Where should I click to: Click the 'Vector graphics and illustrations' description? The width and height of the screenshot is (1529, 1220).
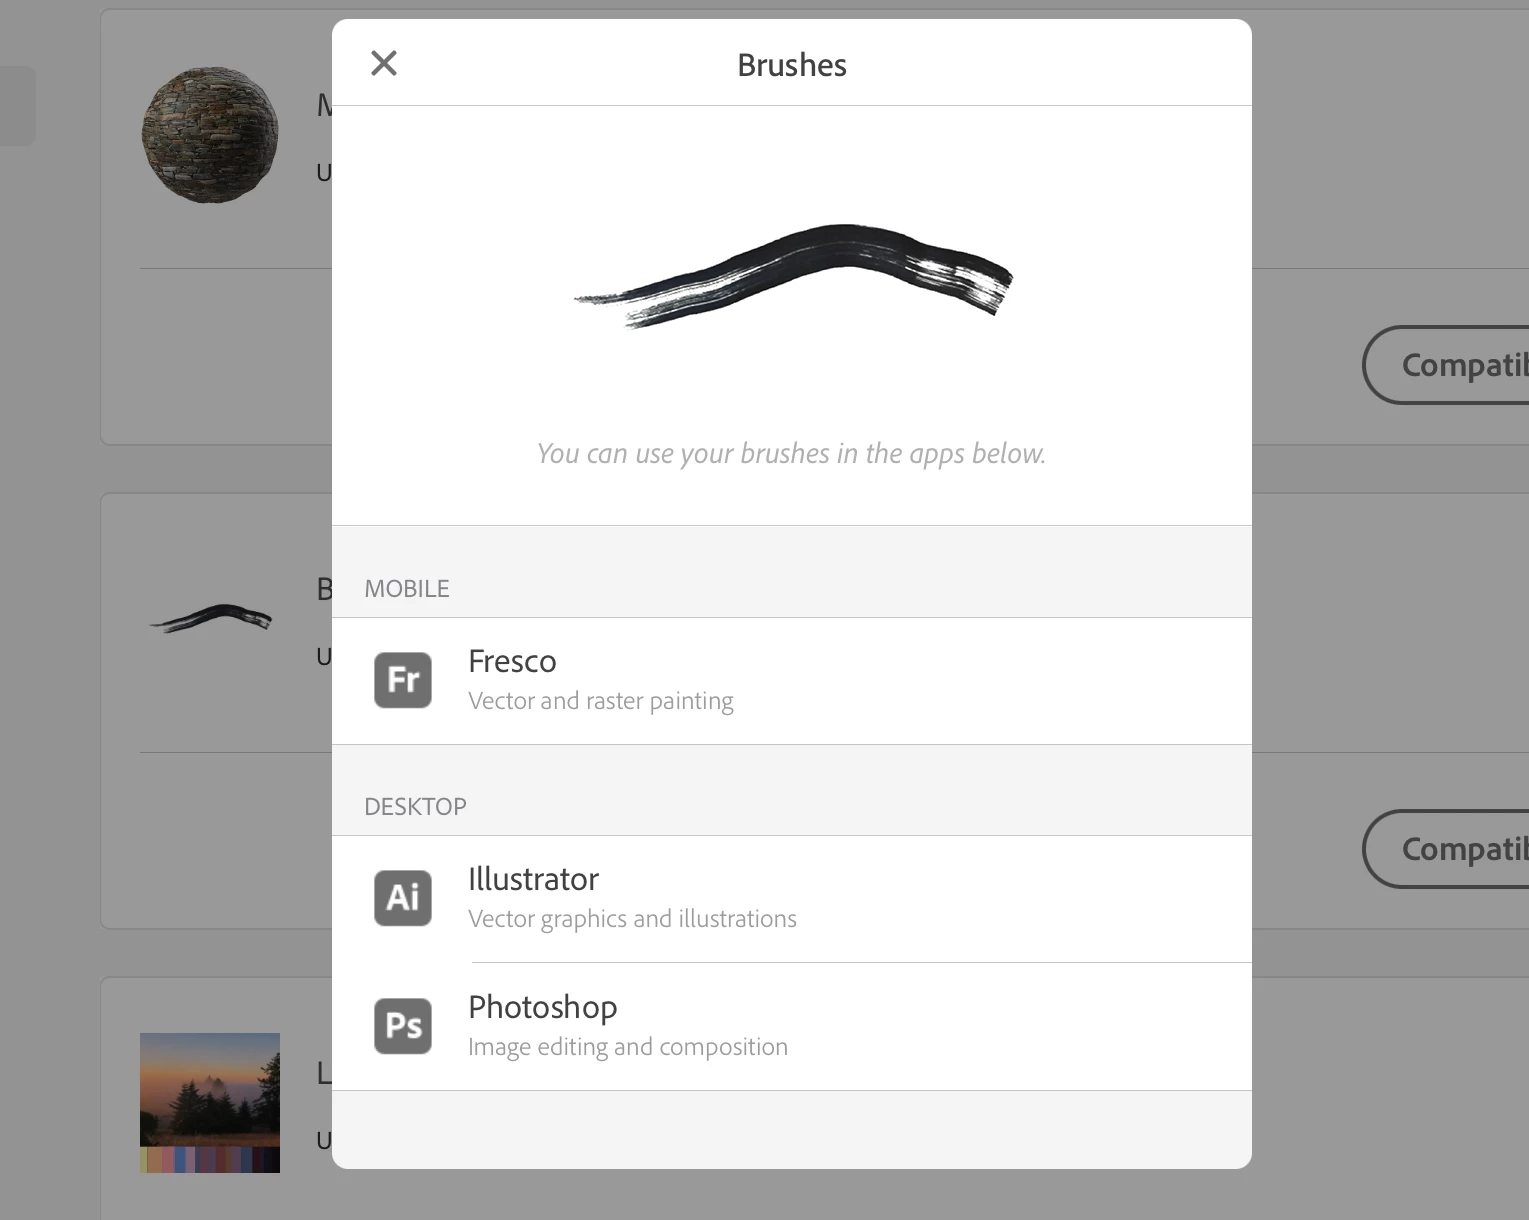point(632,919)
